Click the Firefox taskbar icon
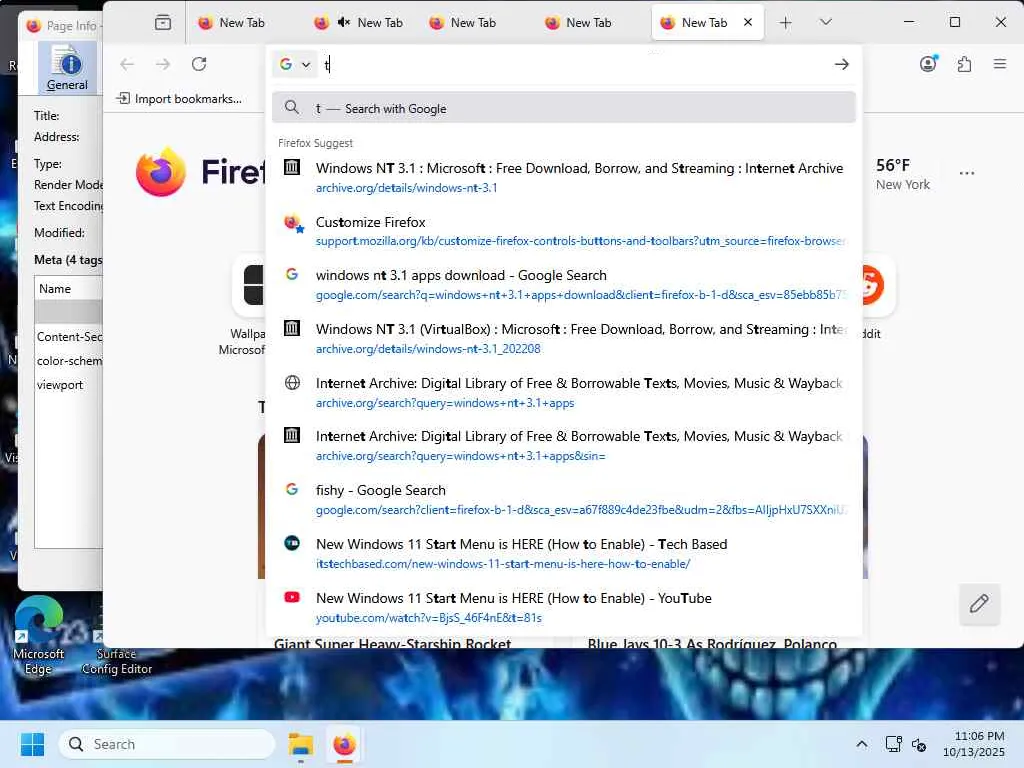Screen dimensions: 1024x768 click(344, 744)
